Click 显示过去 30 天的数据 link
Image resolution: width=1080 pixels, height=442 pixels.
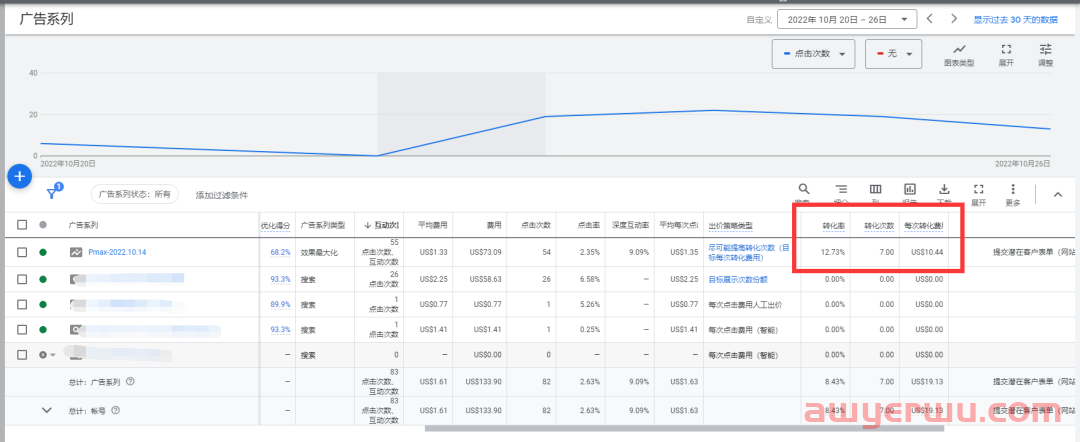click(1015, 20)
